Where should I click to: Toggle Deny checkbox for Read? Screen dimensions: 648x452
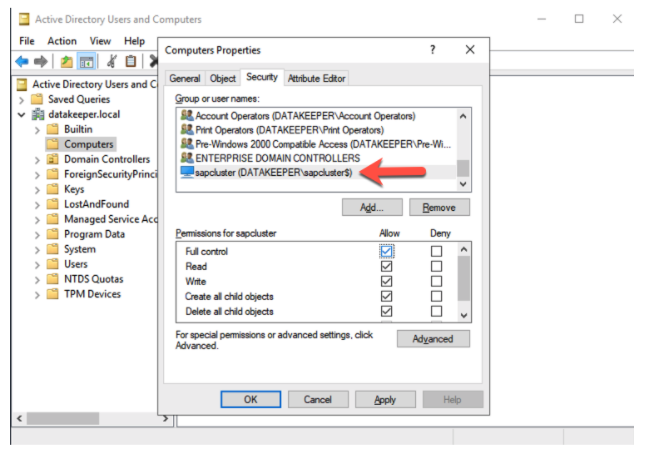coord(436,266)
